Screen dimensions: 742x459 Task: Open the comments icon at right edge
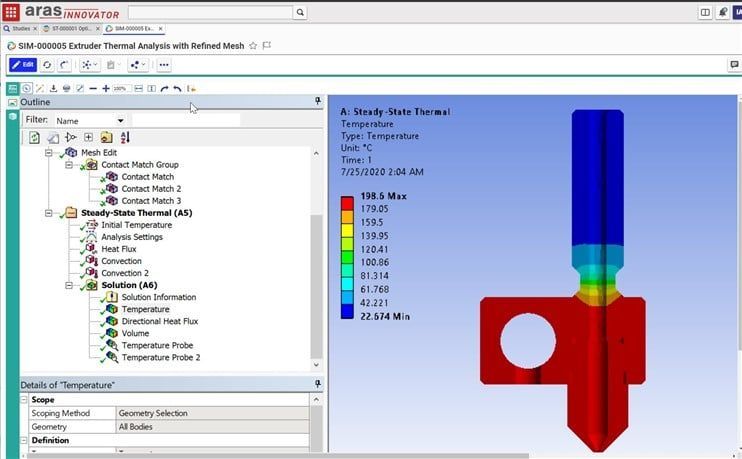(734, 65)
